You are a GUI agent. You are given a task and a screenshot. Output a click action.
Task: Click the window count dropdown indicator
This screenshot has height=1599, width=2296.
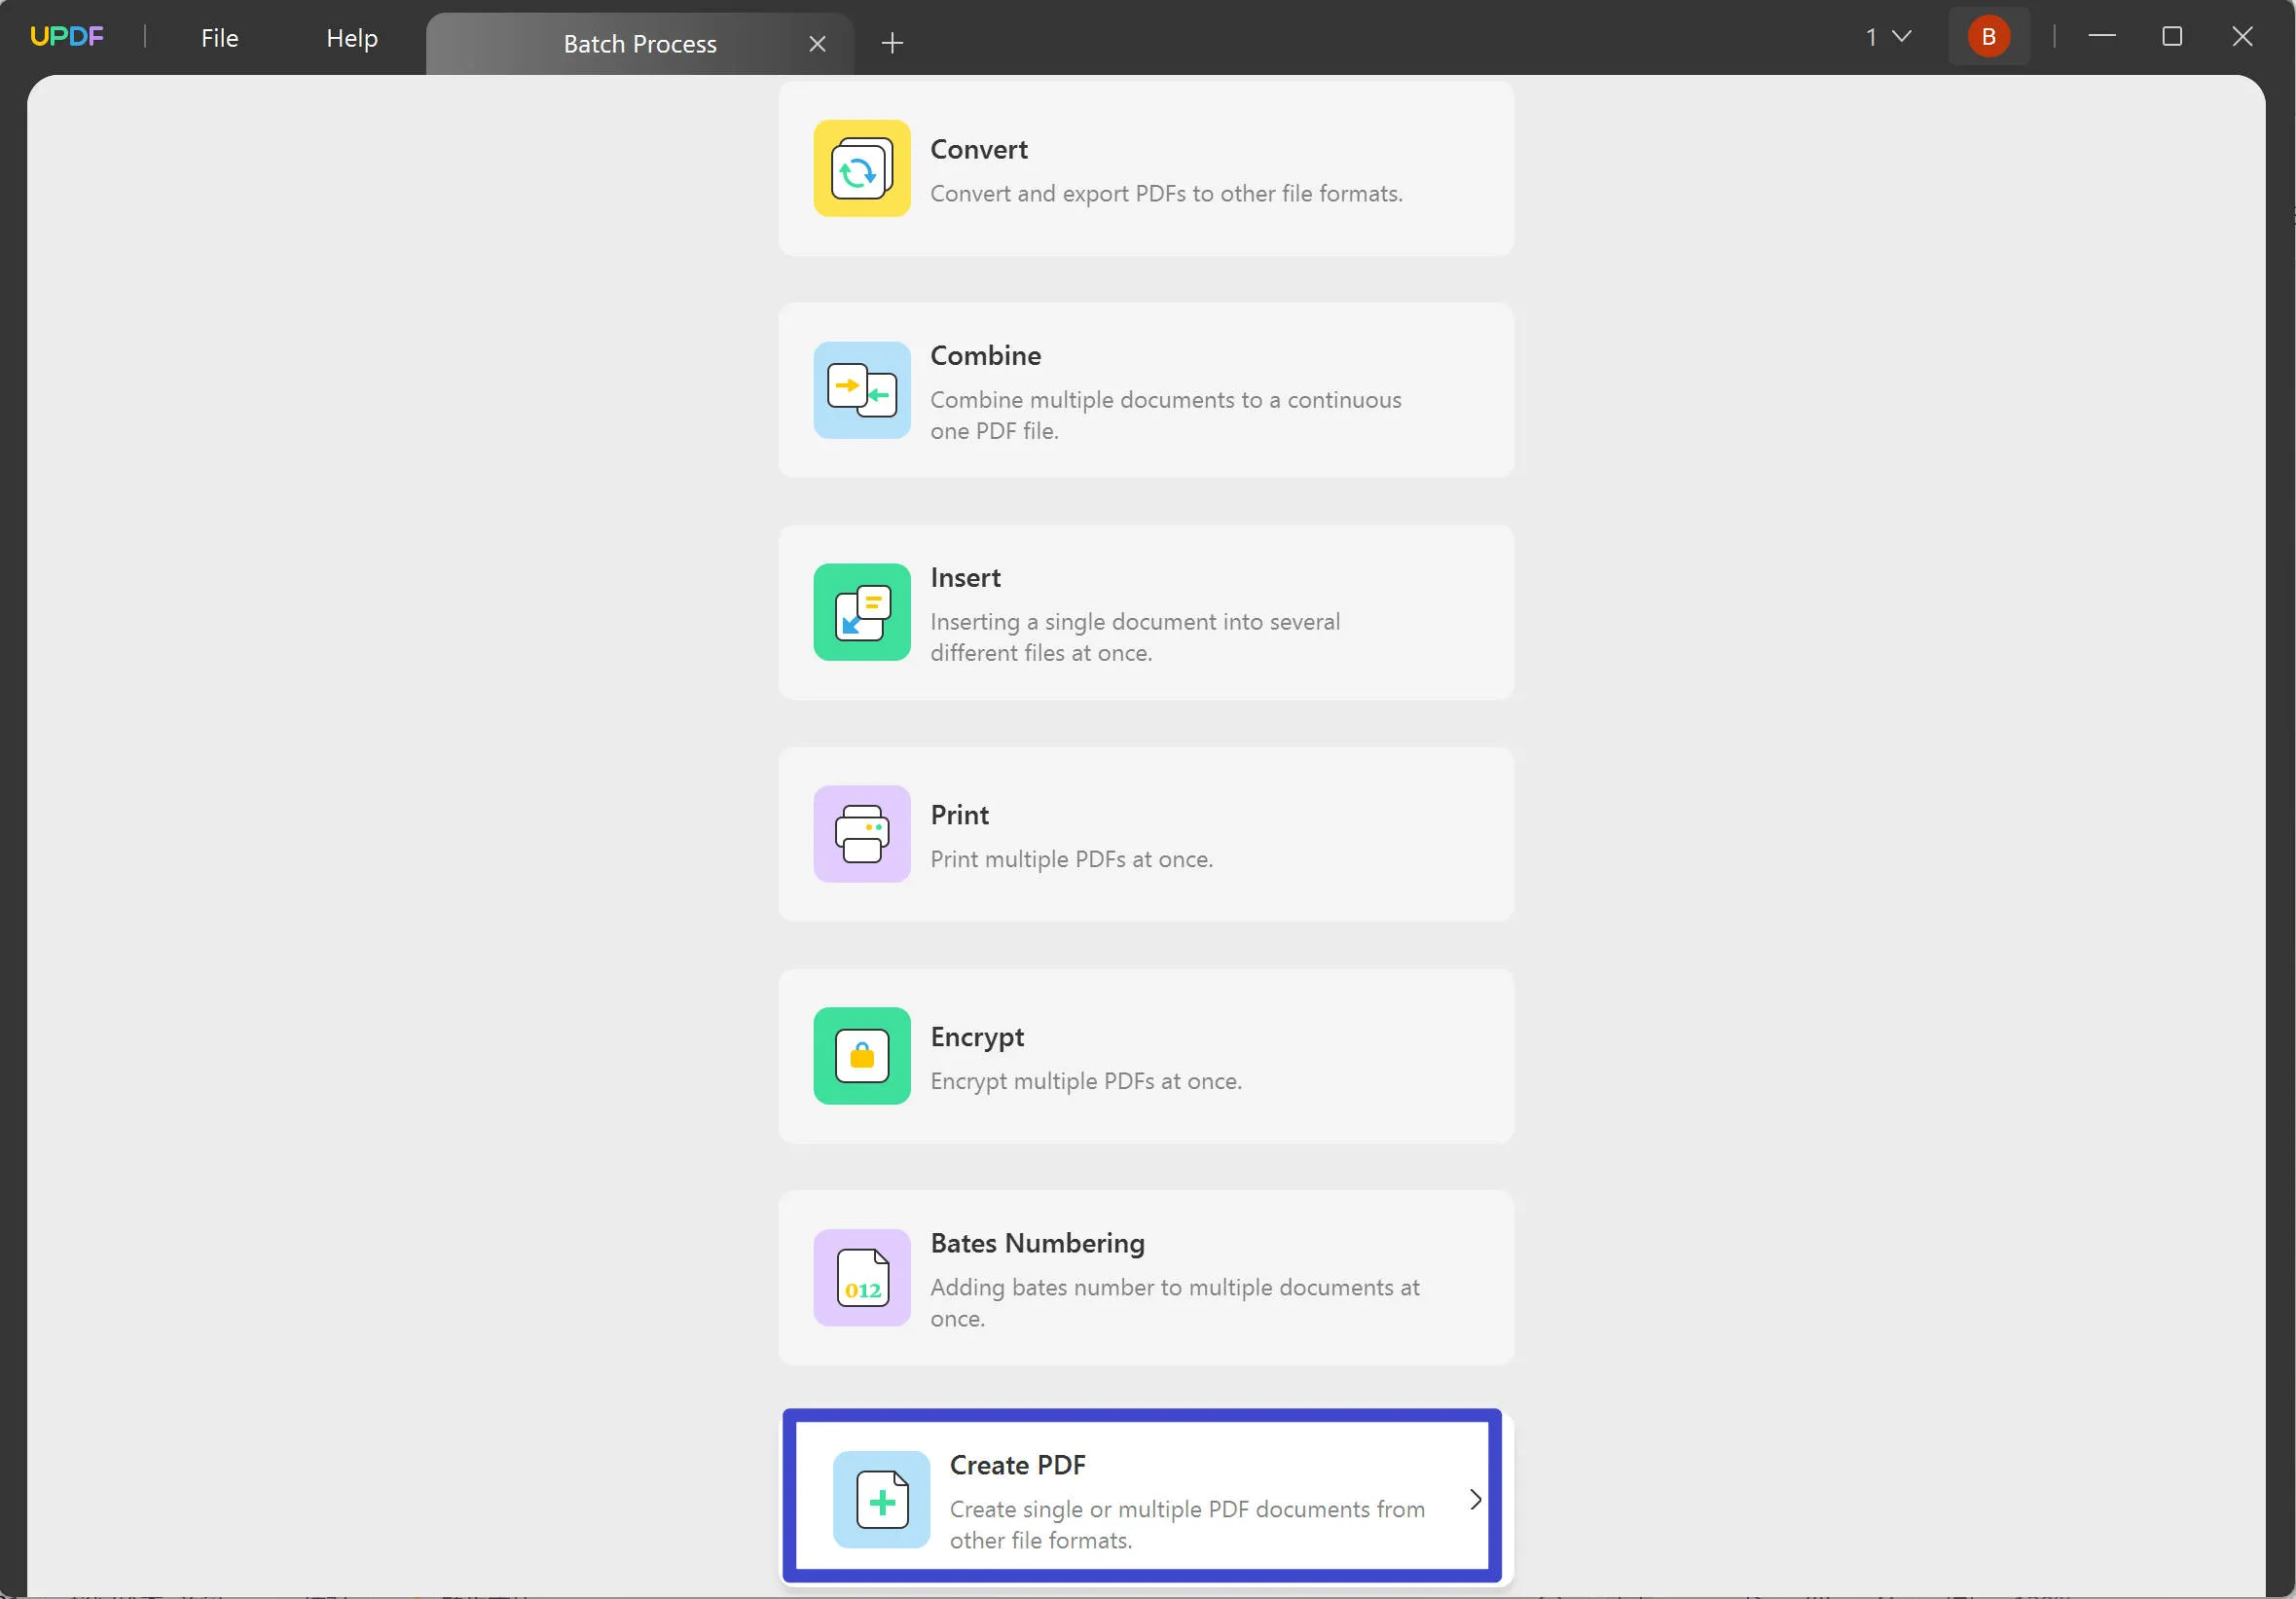click(x=1889, y=37)
